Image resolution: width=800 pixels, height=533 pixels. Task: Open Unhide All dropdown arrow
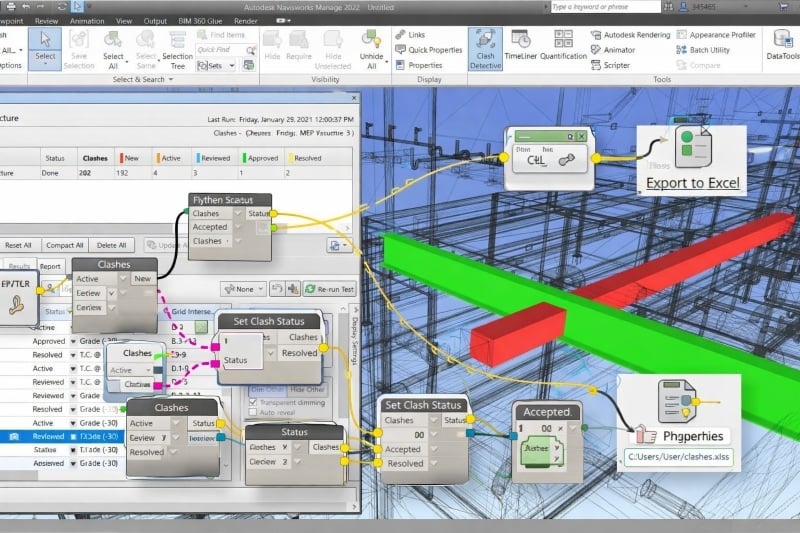point(386,62)
